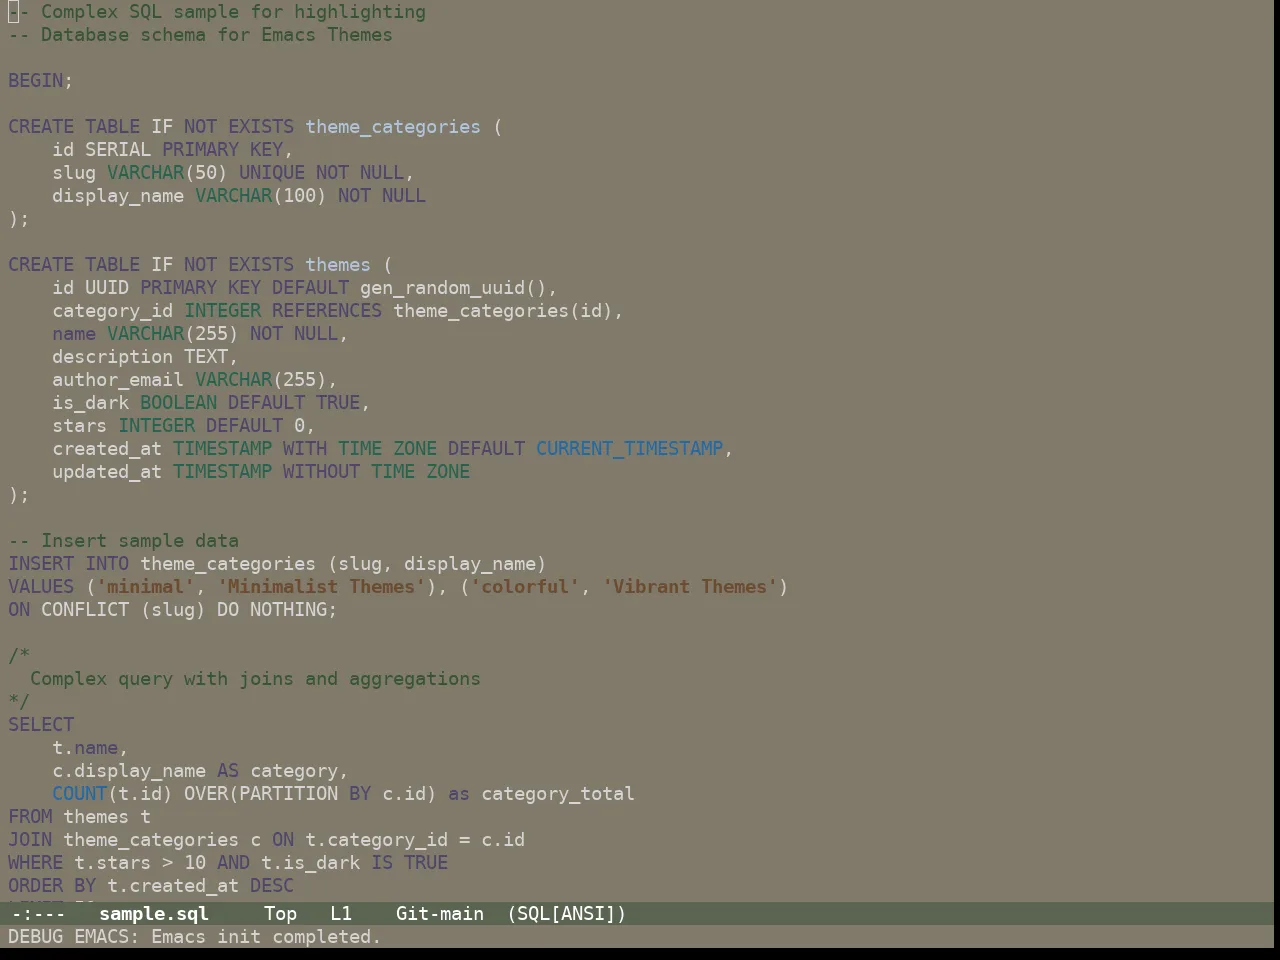Image resolution: width=1280 pixels, height=960 pixels.
Task: Click the -:--- buffer status indicator
Action: click(x=37, y=914)
